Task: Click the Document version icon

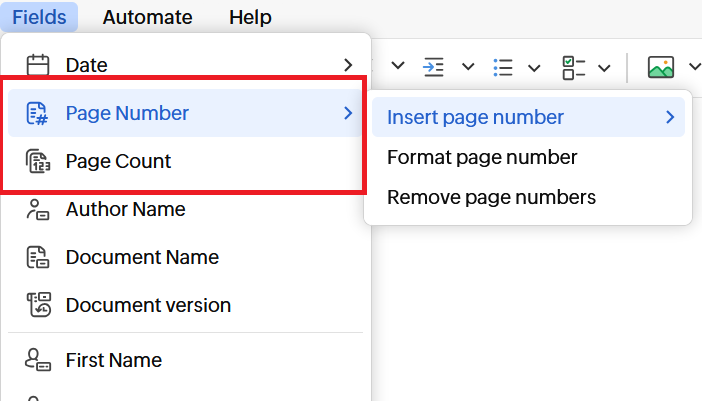Action: [37, 305]
